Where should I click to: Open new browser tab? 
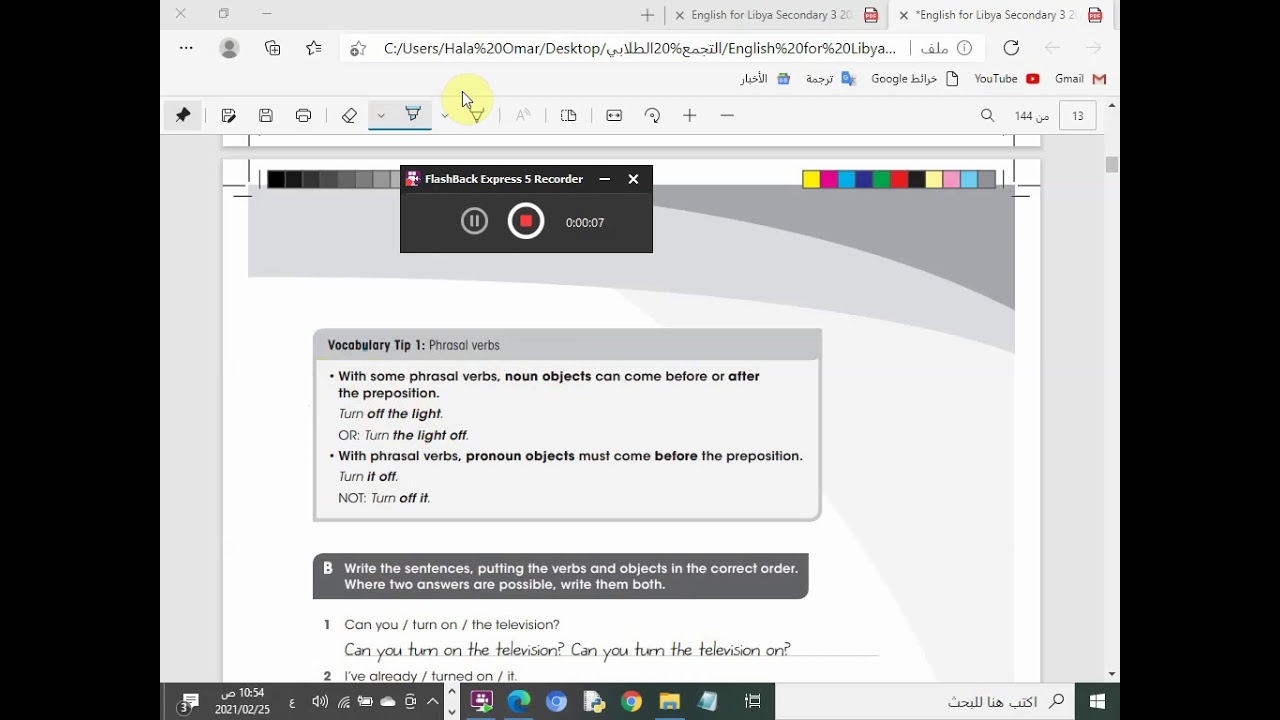[x=647, y=15]
